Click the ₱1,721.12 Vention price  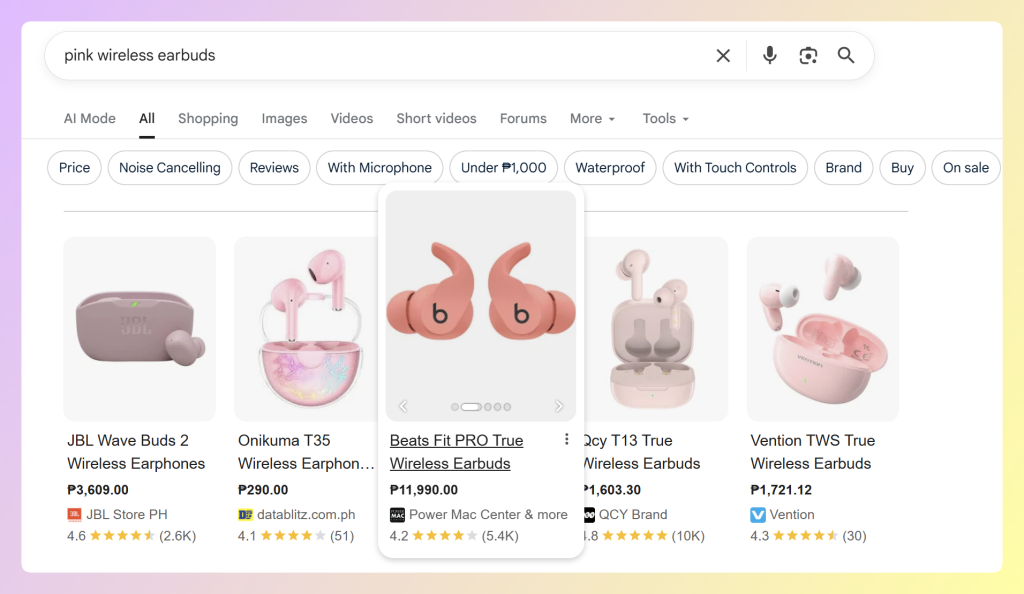pyautogui.click(x=781, y=490)
